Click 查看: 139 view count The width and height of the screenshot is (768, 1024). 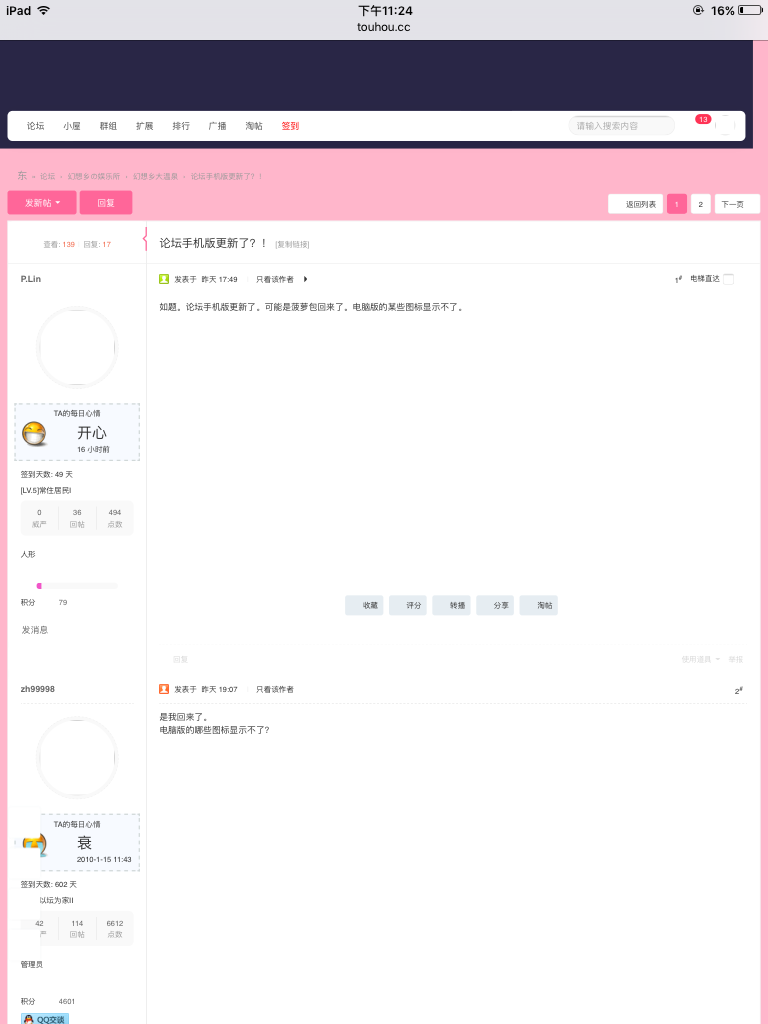(59, 244)
